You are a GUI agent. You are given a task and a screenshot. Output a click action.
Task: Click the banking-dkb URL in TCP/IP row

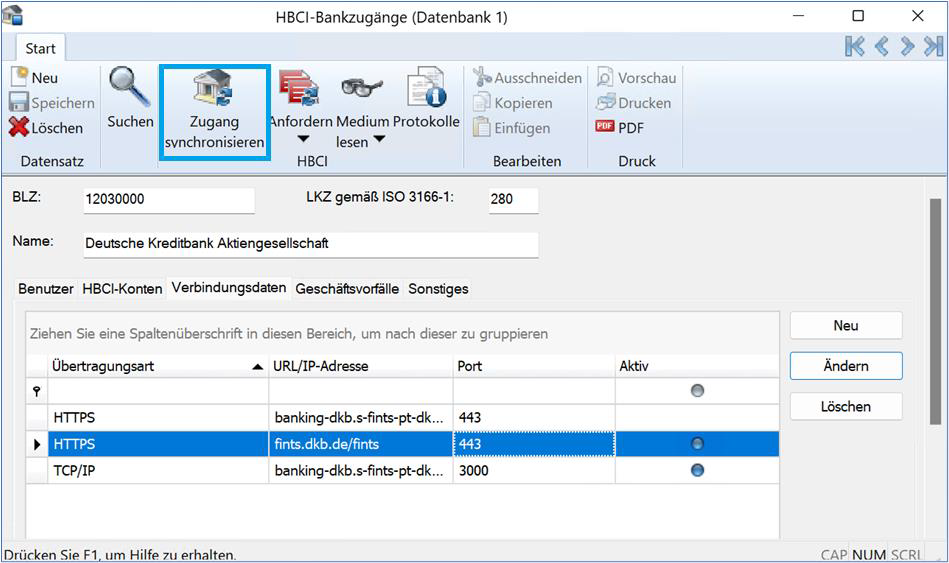tap(361, 470)
